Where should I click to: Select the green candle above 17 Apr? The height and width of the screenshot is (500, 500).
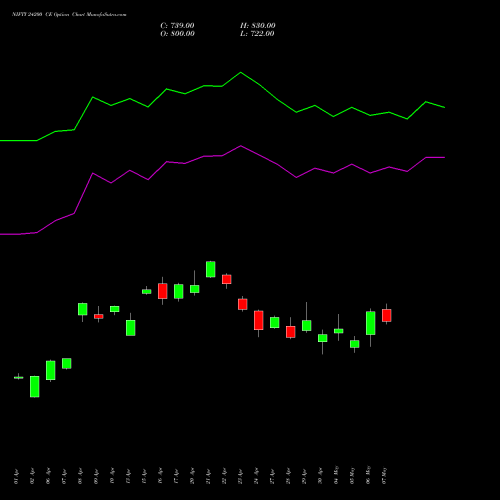(179, 291)
